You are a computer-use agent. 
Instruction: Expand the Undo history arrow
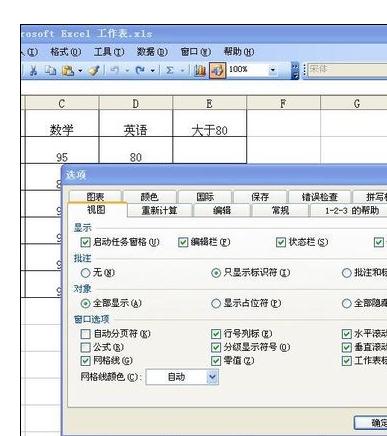click(127, 71)
